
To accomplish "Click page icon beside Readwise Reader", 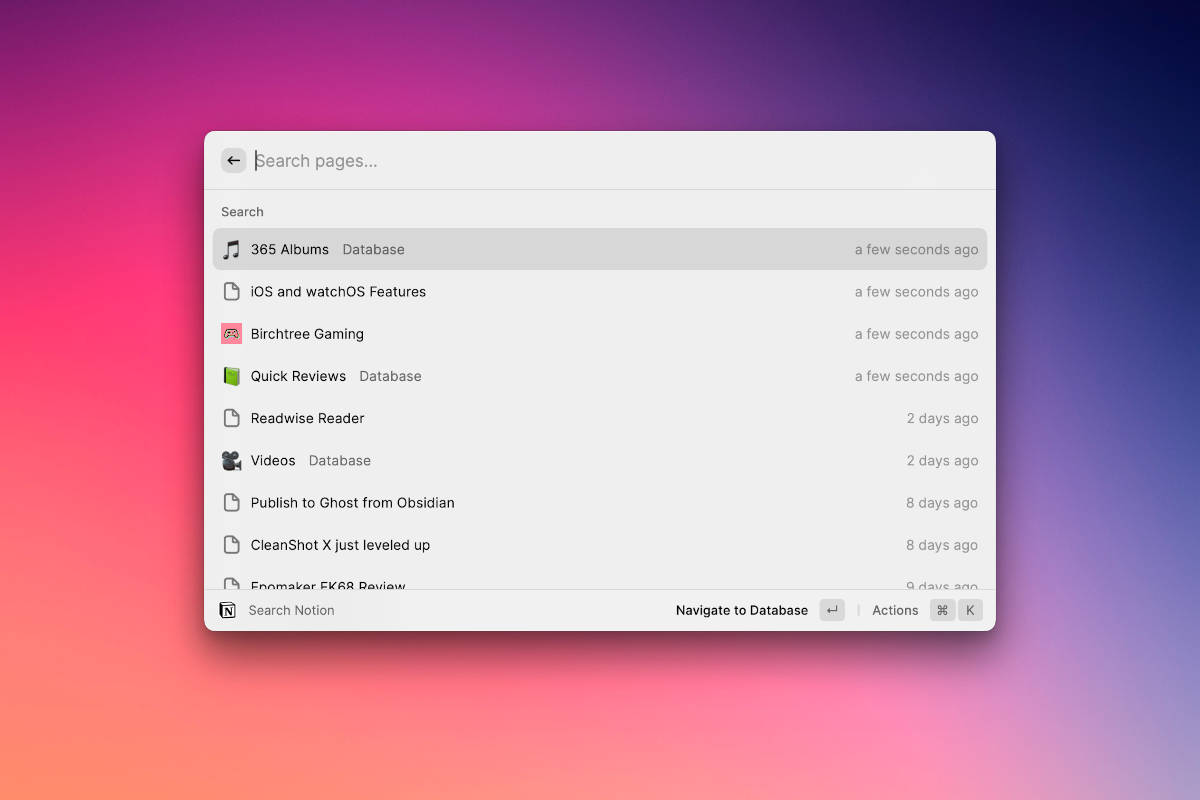I will 231,418.
